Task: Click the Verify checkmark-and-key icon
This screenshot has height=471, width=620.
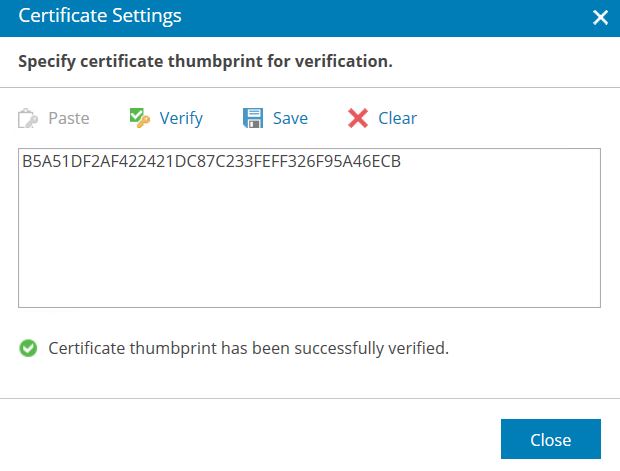Action: [140, 118]
